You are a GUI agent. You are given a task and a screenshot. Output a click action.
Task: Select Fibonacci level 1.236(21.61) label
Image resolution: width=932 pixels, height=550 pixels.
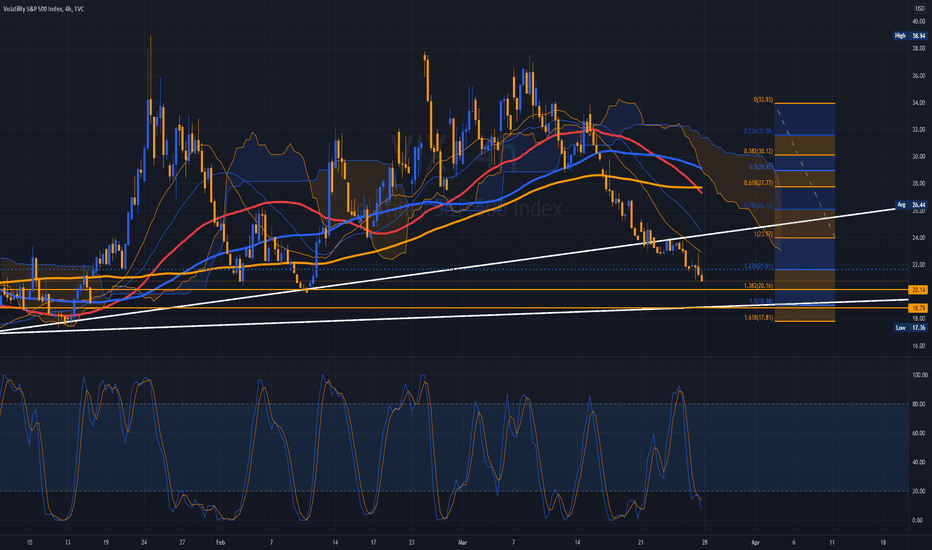758,266
